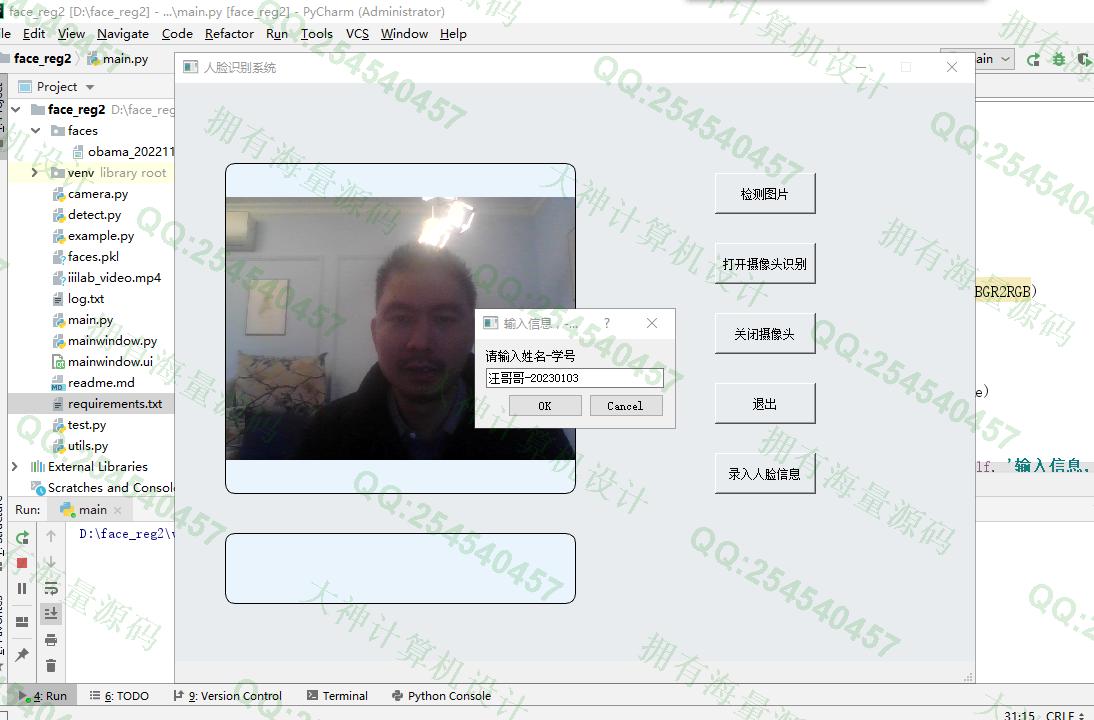Click the Down the stack trace arrow

point(51,562)
